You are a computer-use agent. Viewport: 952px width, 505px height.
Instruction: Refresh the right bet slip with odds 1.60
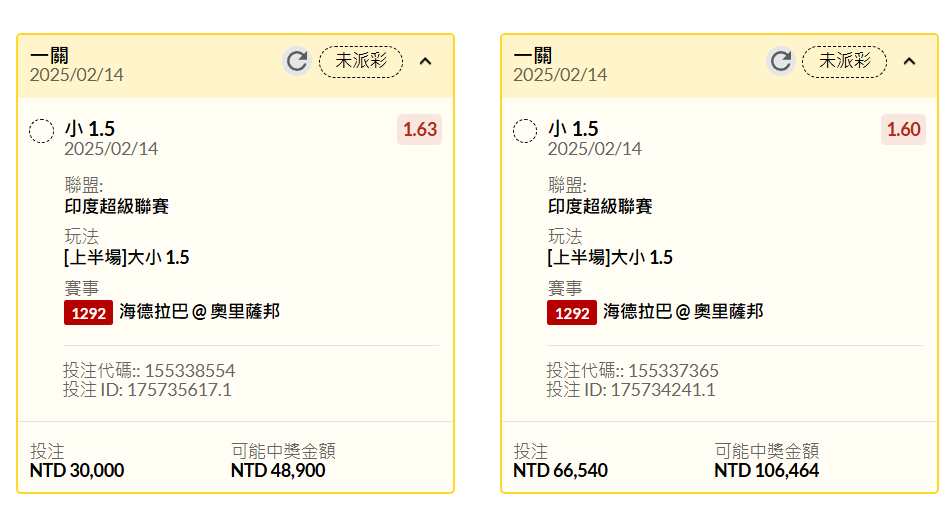[x=781, y=61]
